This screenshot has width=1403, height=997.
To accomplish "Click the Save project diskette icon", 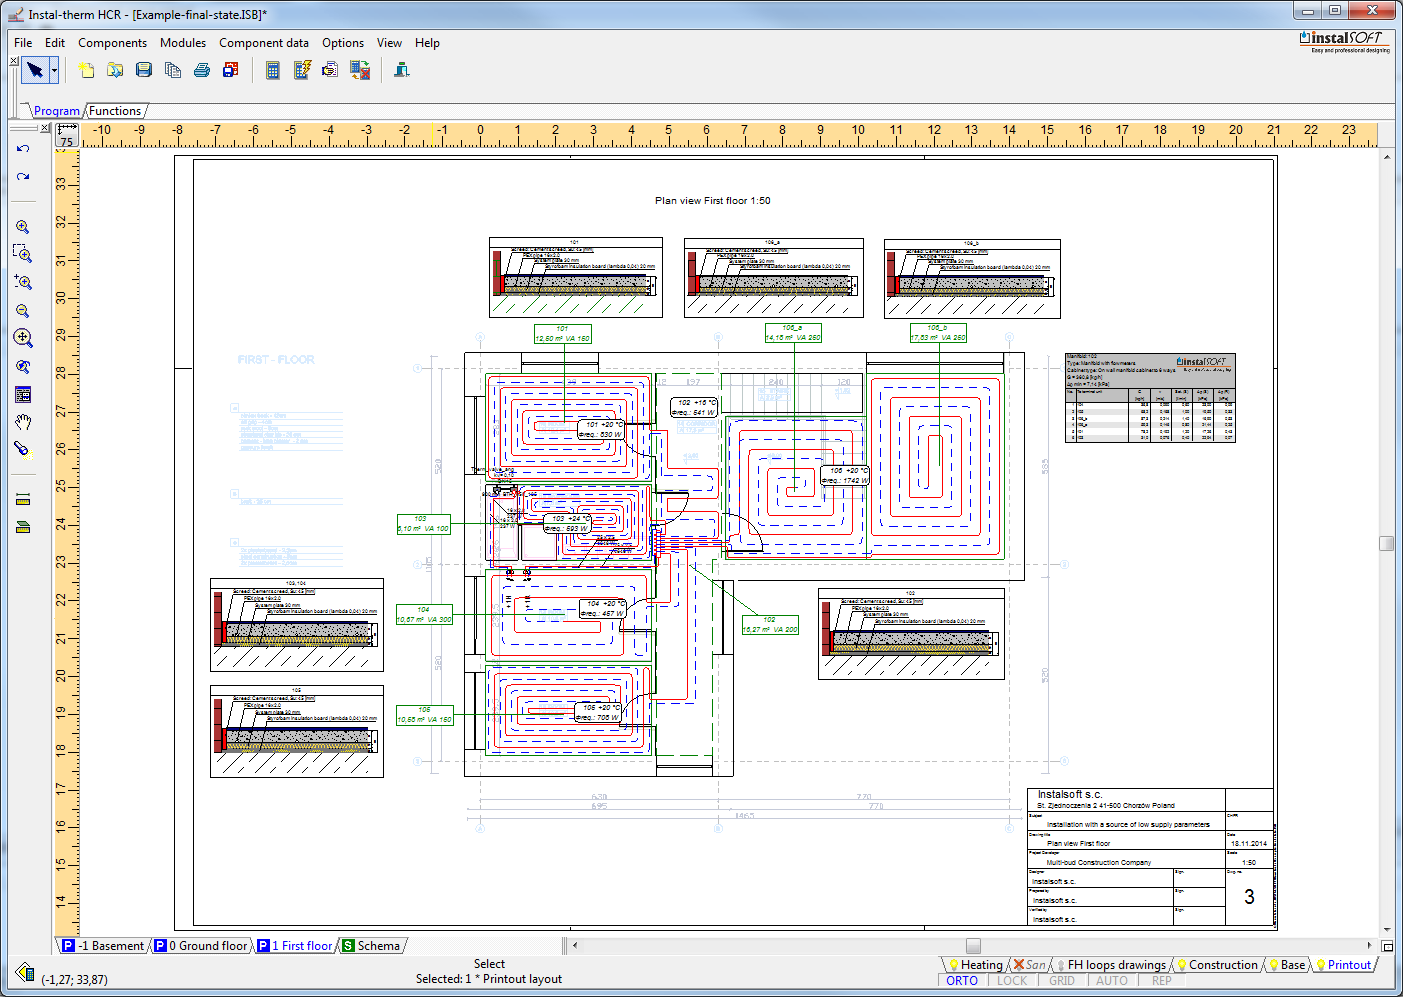I will click(x=144, y=70).
